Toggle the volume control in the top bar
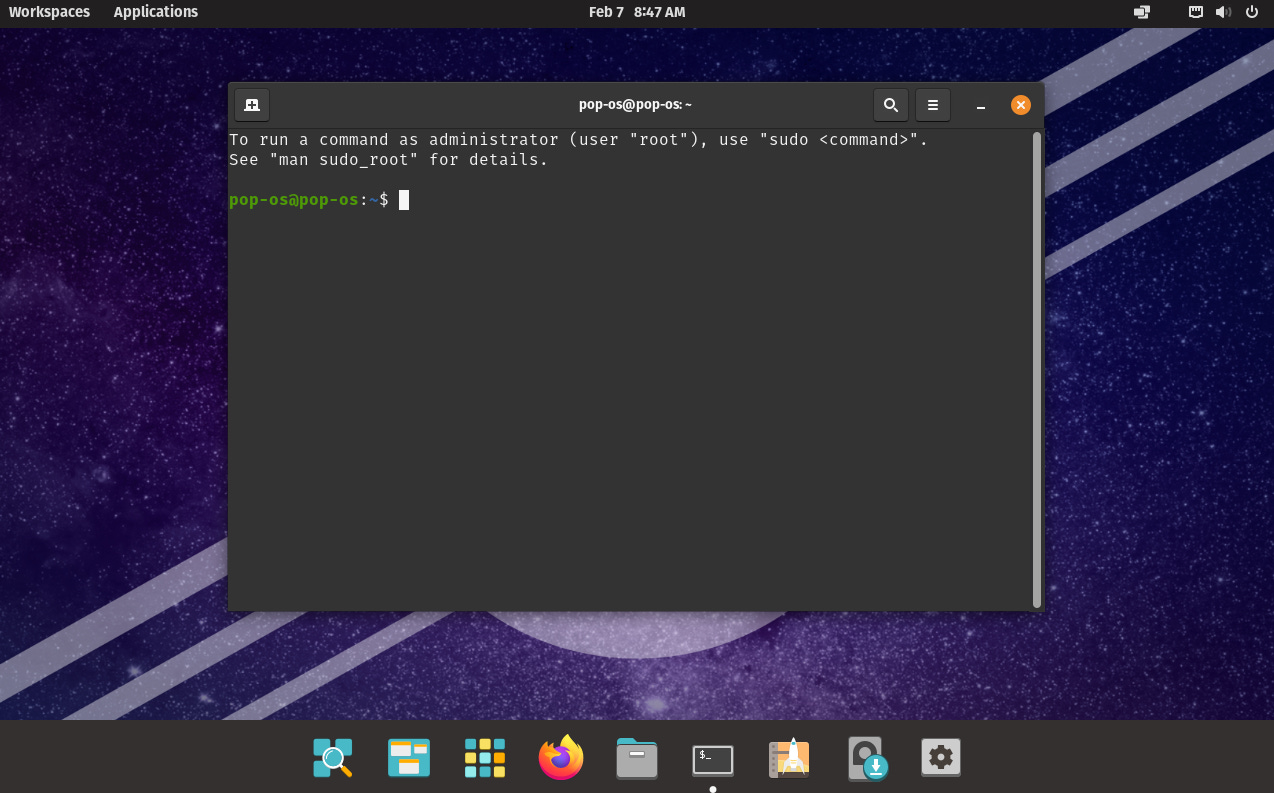Viewport: 1274px width, 793px height. point(1222,12)
